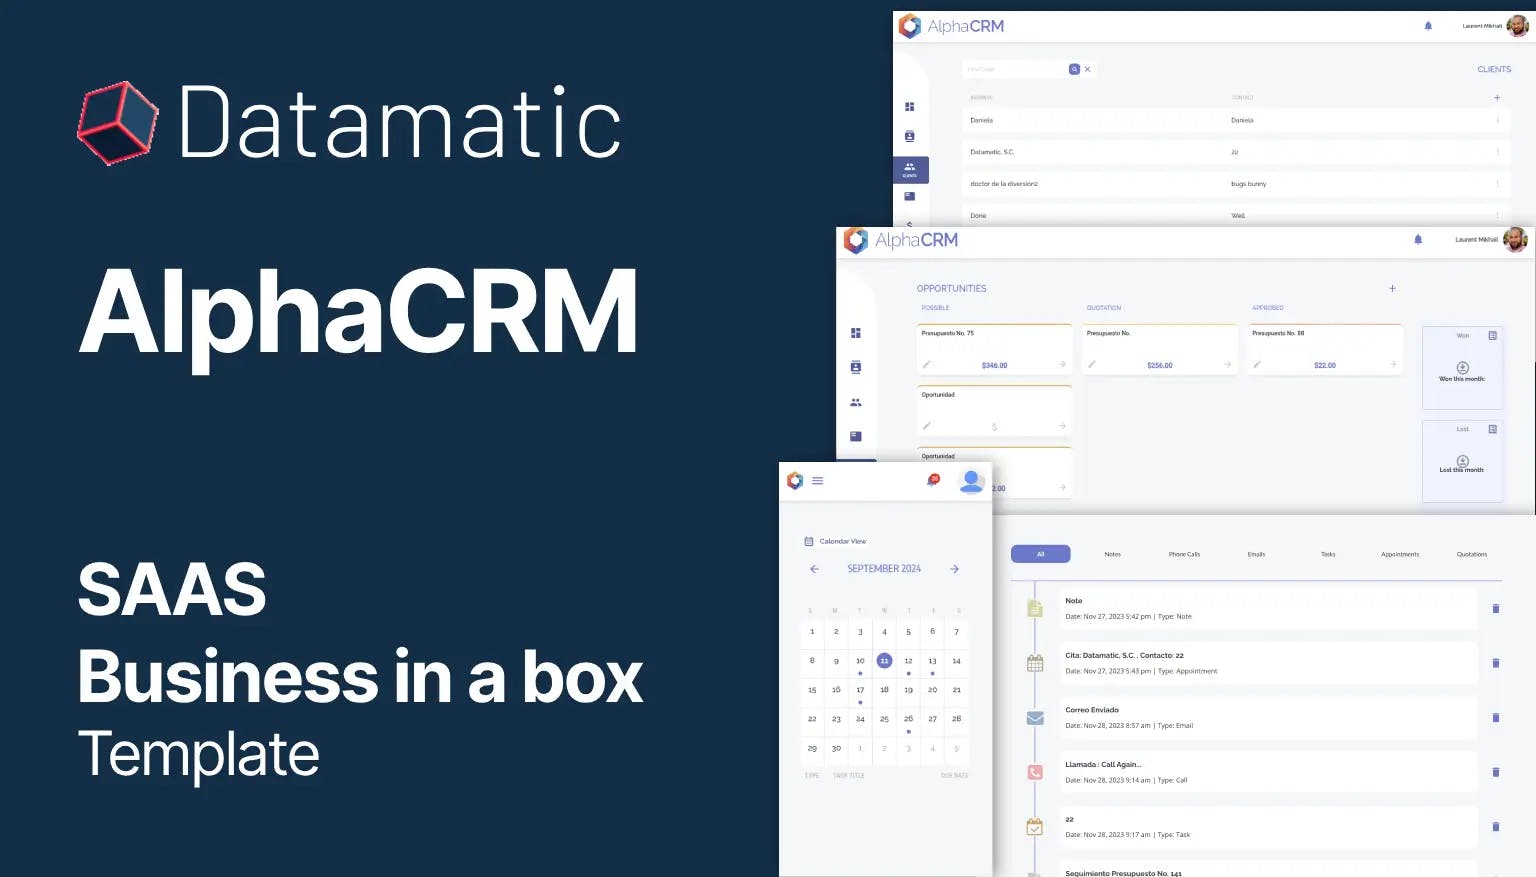Open card icon in Opportunities window sidebar
Screen dimensions: 1536x877
[x=855, y=436]
